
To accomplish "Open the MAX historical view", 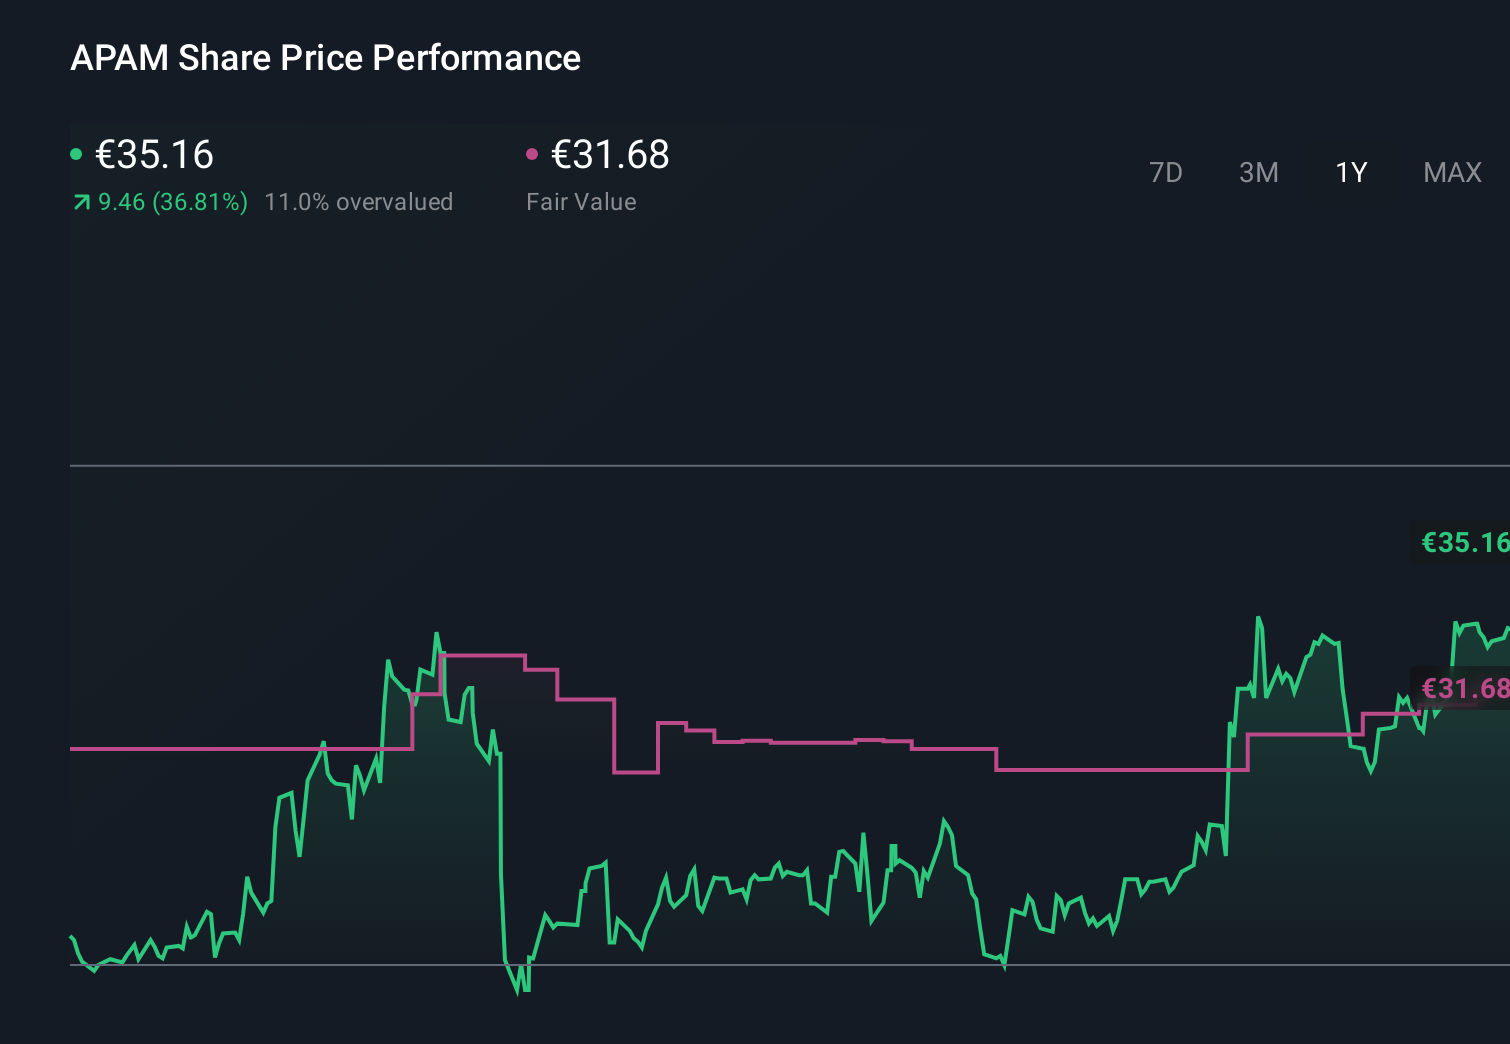I will 1451,172.
